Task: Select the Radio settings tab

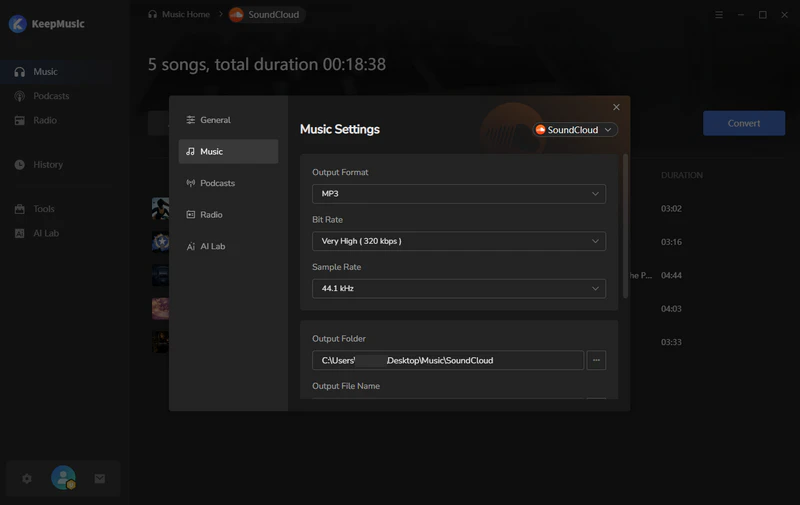Action: click(229, 215)
